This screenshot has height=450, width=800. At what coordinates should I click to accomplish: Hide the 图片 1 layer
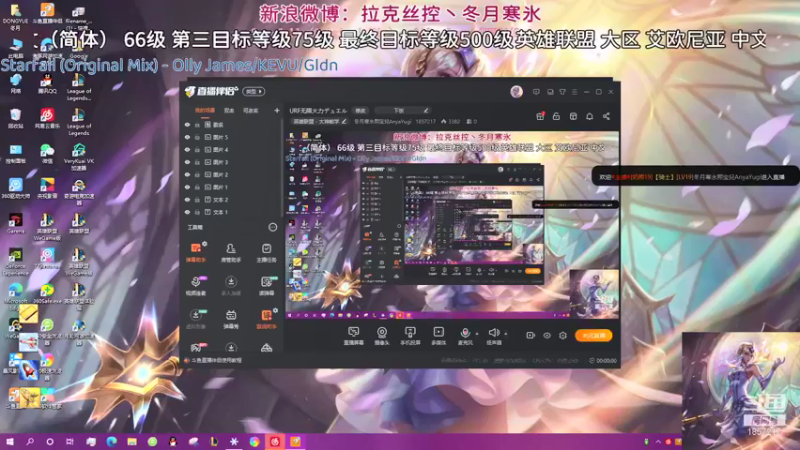187,187
